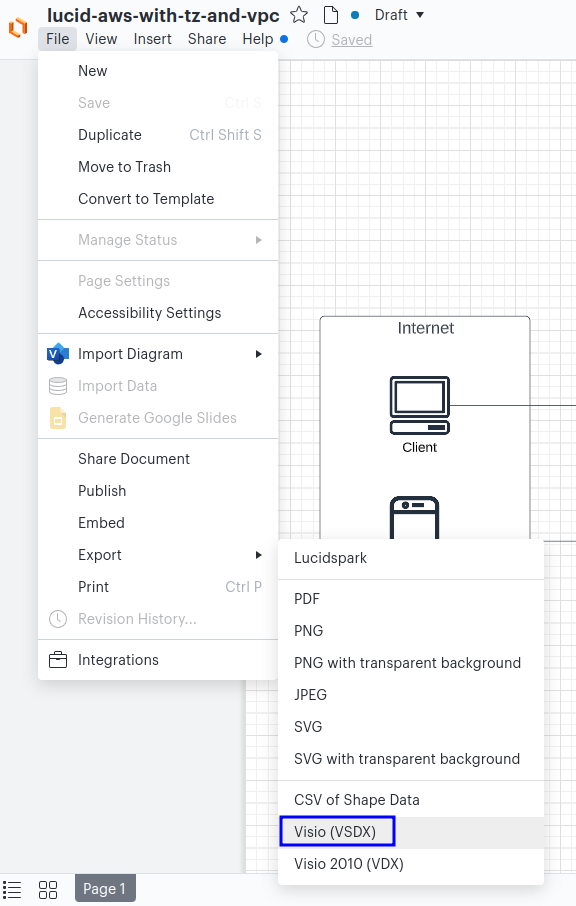Image resolution: width=576 pixels, height=906 pixels.
Task: Open the View menu
Action: 101,39
